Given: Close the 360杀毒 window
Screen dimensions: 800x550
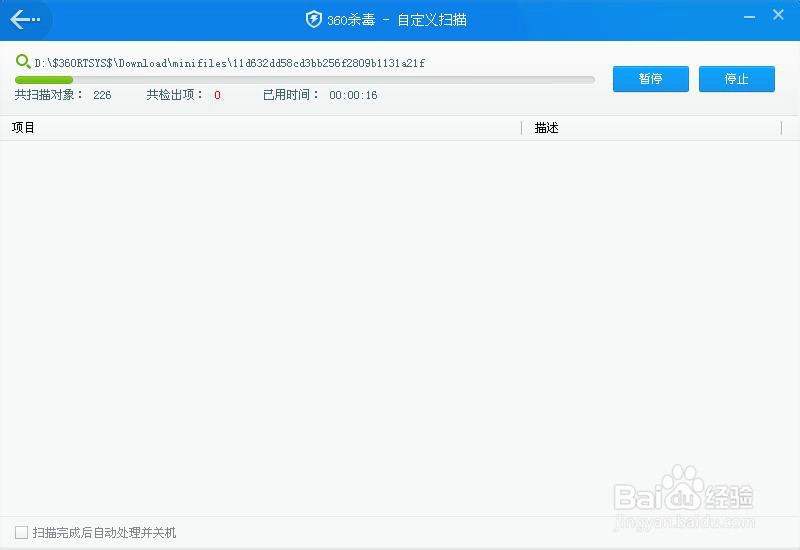Looking at the screenshot, I should point(778,15).
